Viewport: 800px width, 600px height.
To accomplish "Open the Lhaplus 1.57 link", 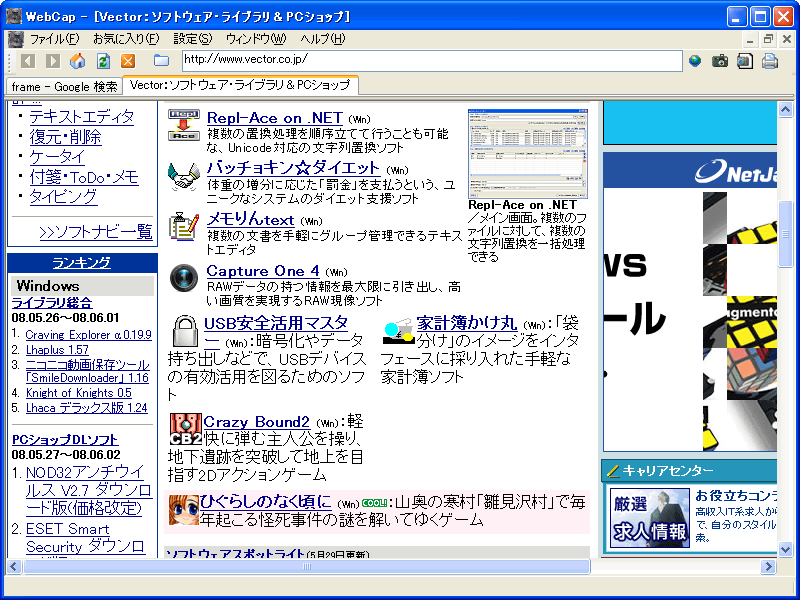I will (x=57, y=350).
